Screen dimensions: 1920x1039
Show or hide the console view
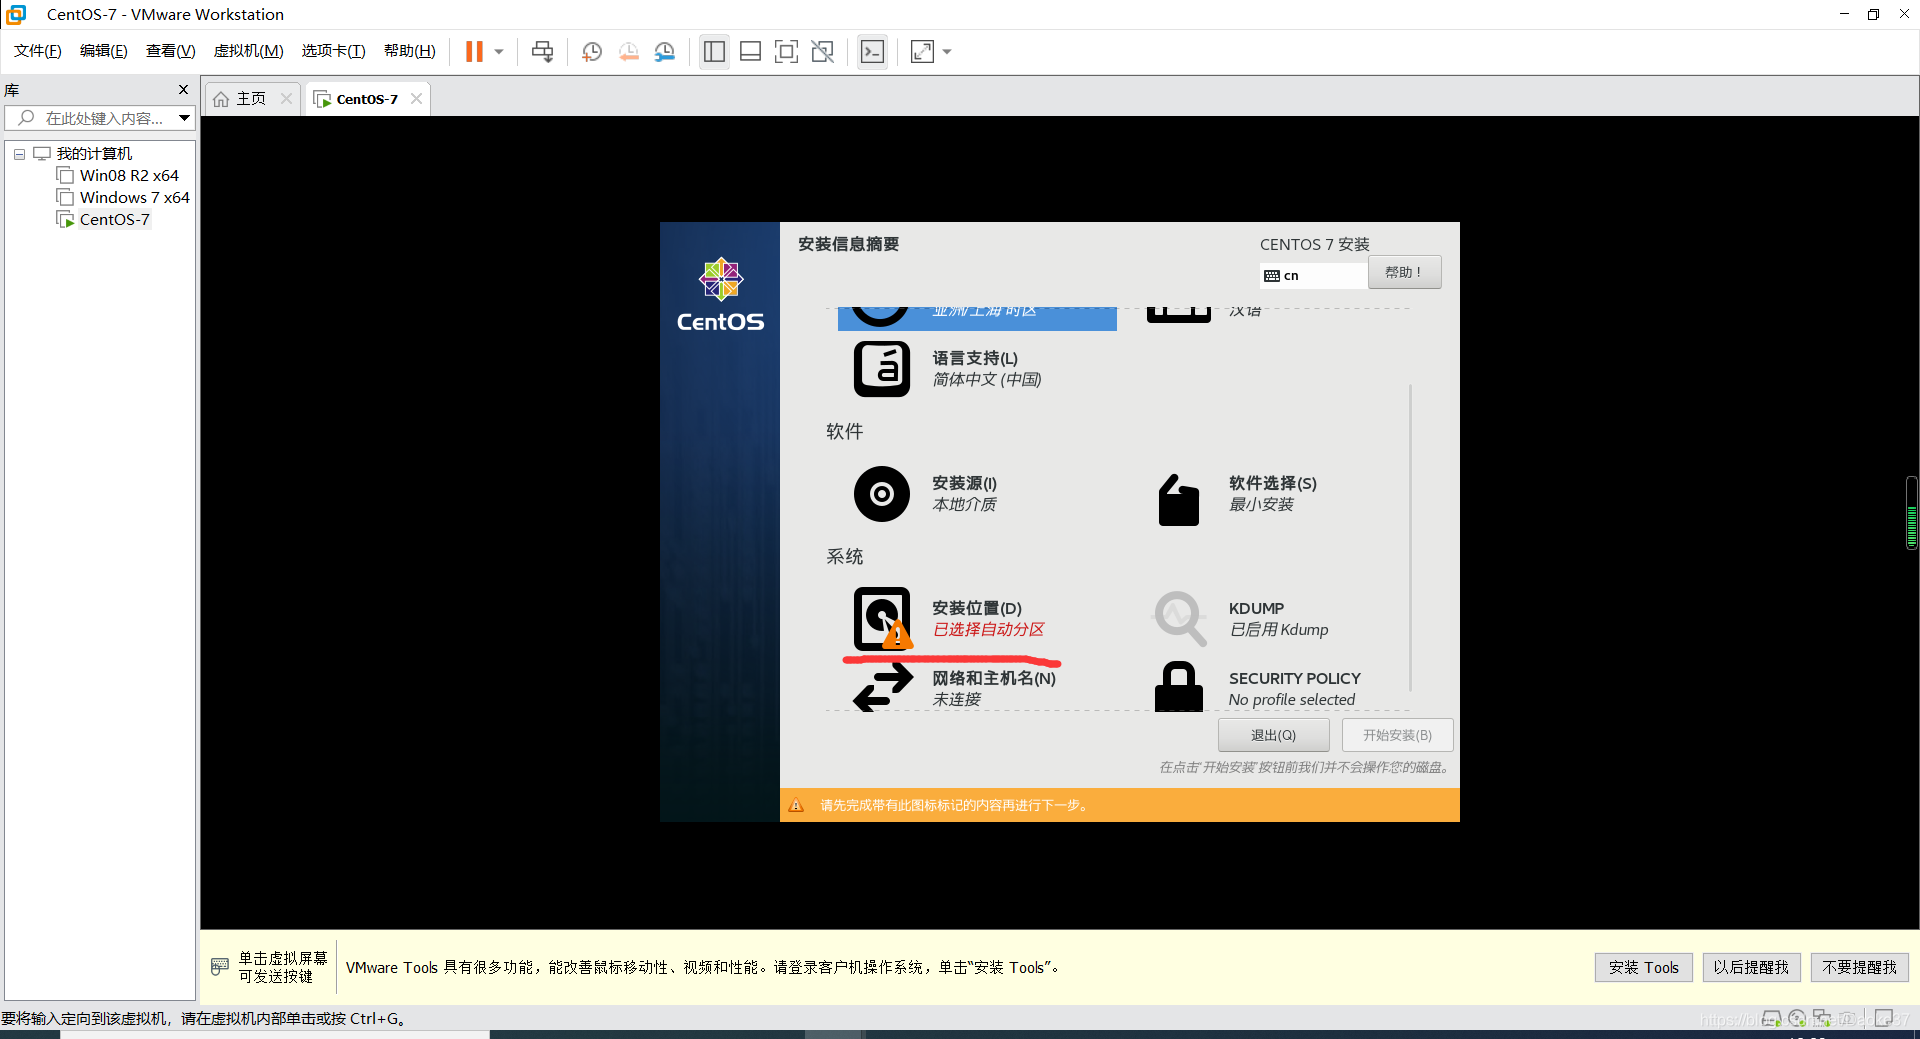click(872, 51)
